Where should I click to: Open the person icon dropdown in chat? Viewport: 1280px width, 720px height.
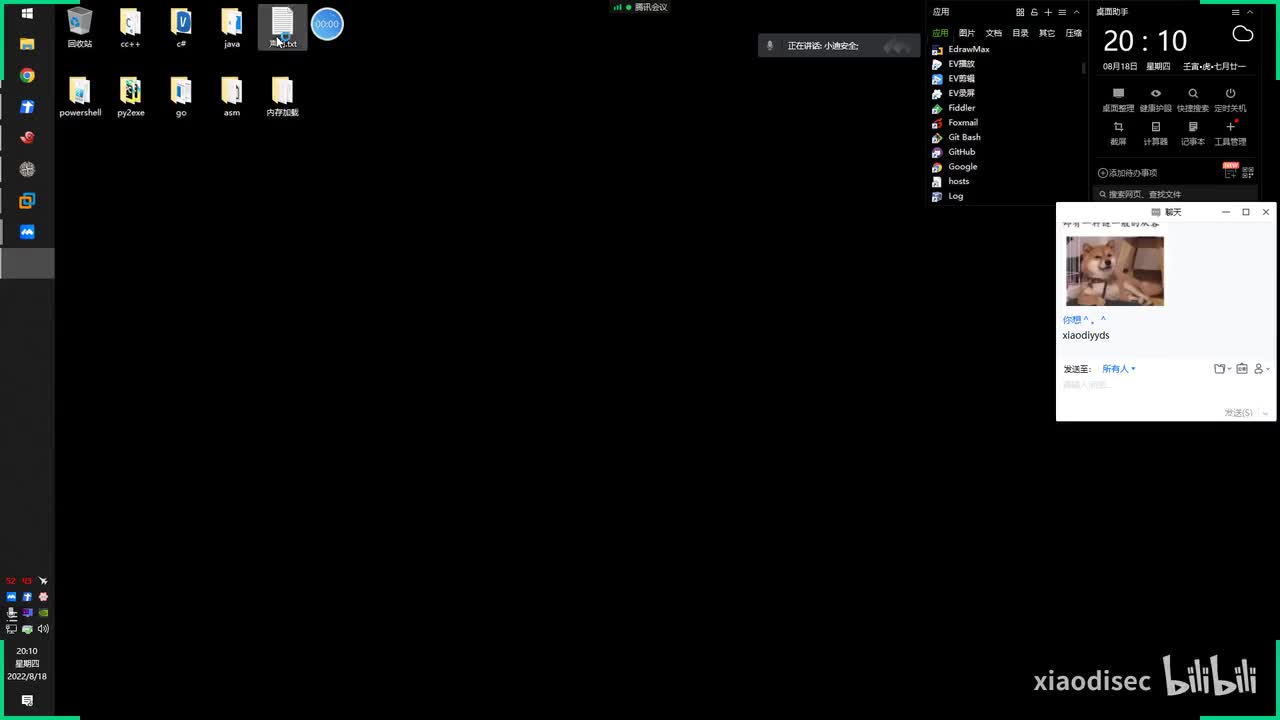(1262, 369)
